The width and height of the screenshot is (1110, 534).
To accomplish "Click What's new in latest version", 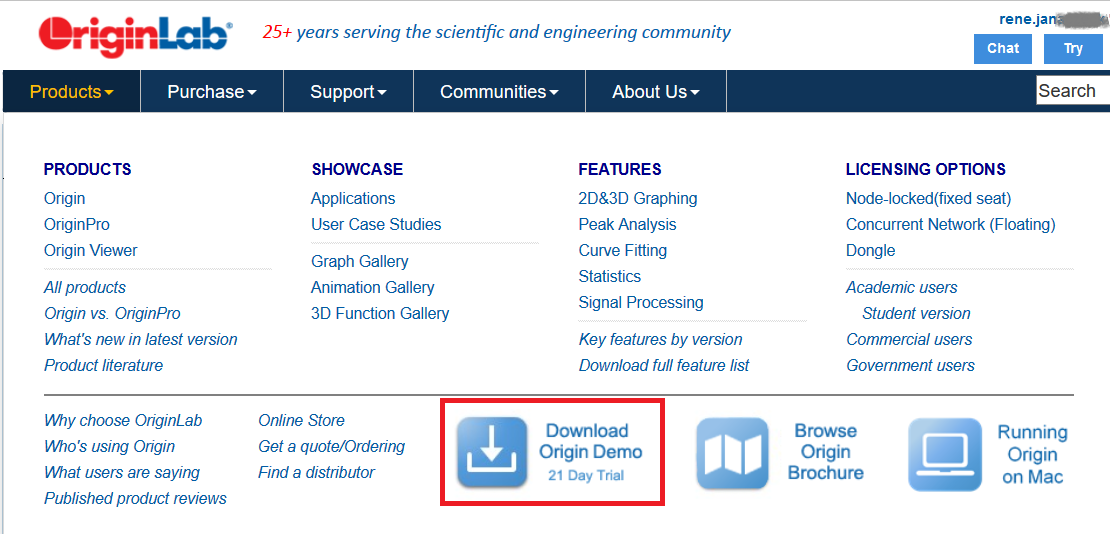I will point(141,339).
